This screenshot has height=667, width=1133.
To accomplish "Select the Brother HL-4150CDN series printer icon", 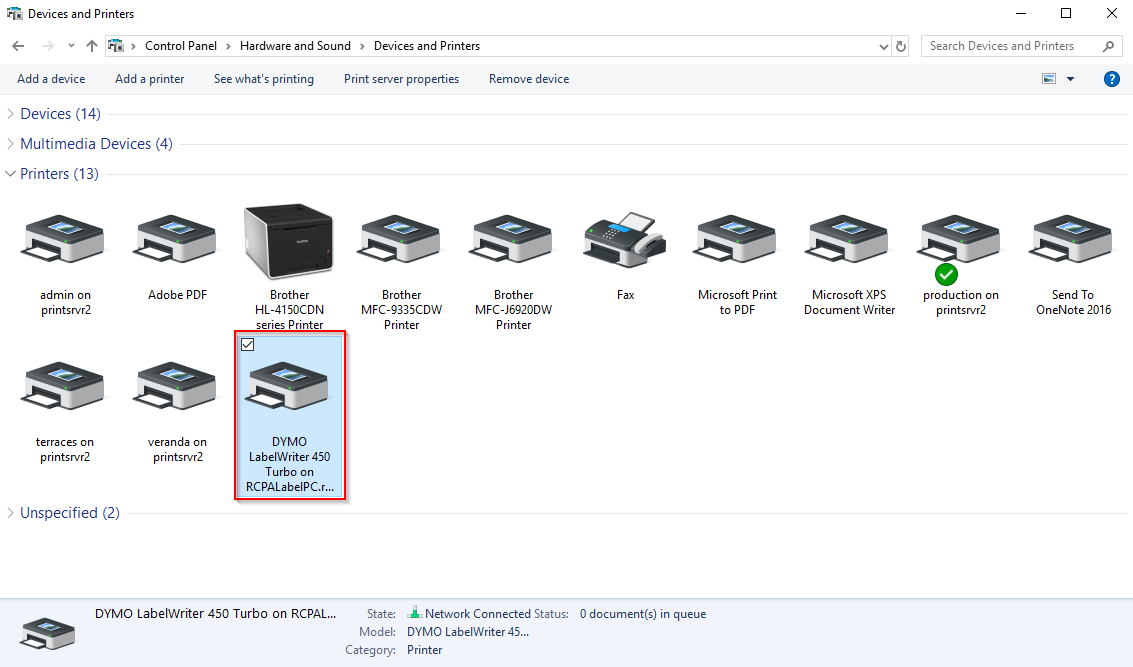I will 289,241.
